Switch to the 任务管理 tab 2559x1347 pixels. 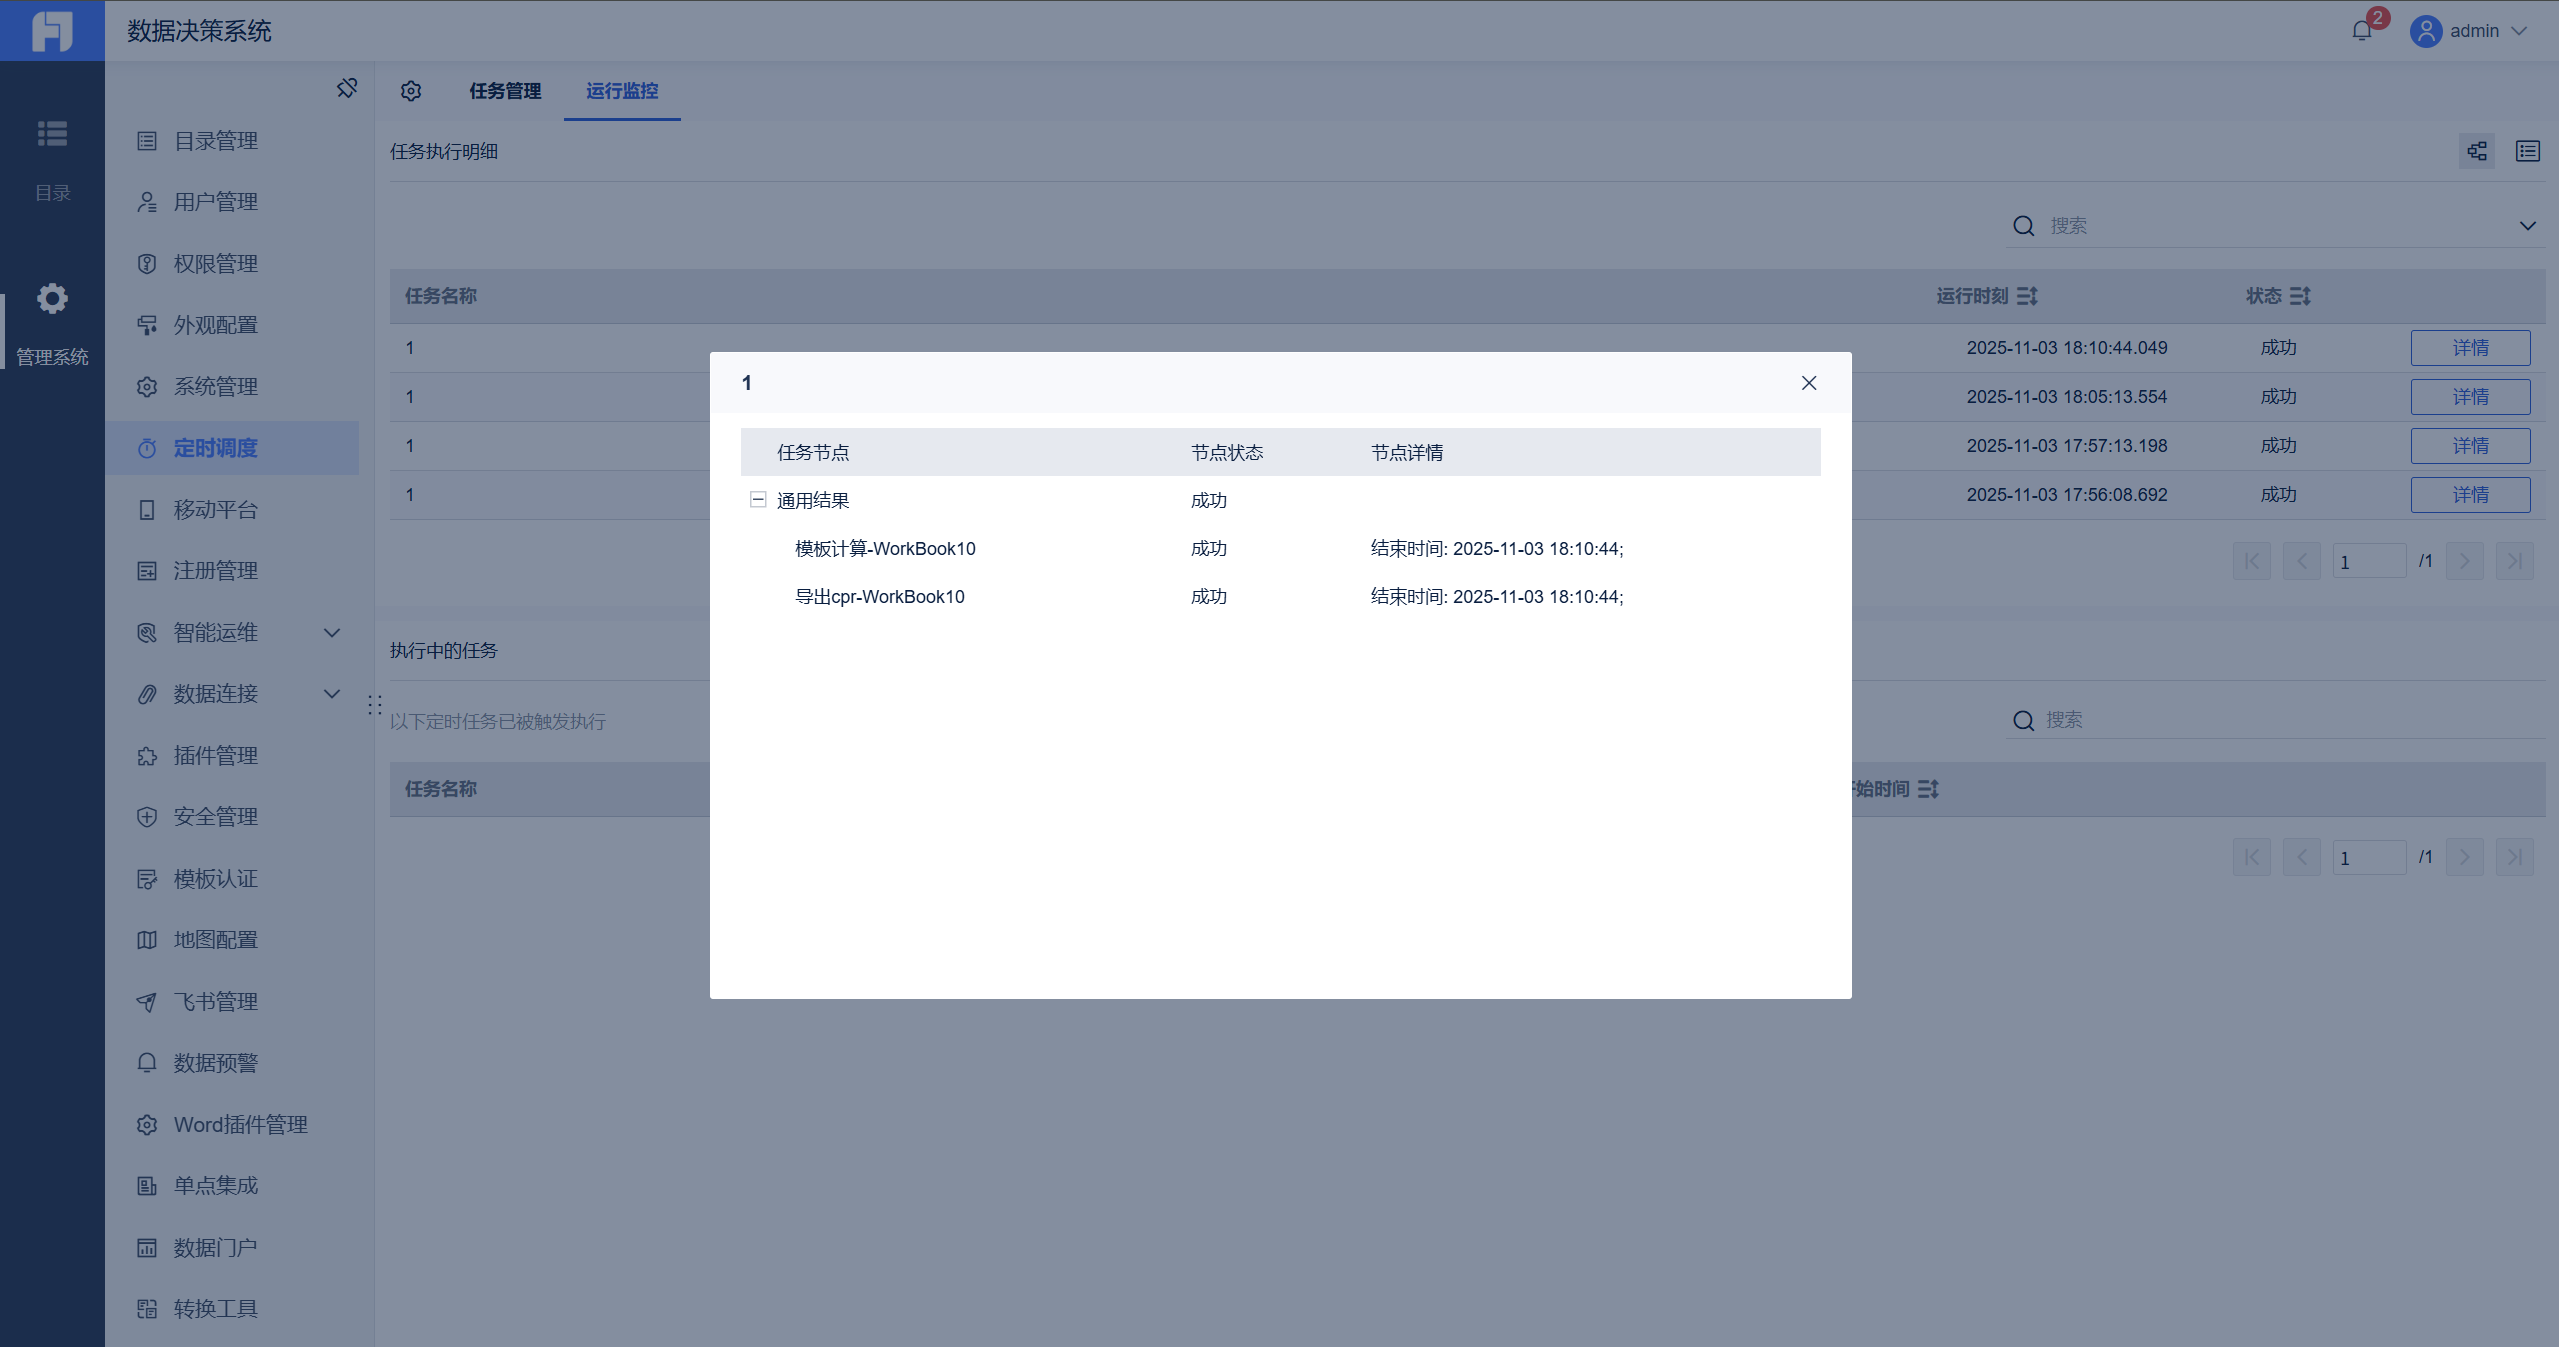[x=505, y=91]
